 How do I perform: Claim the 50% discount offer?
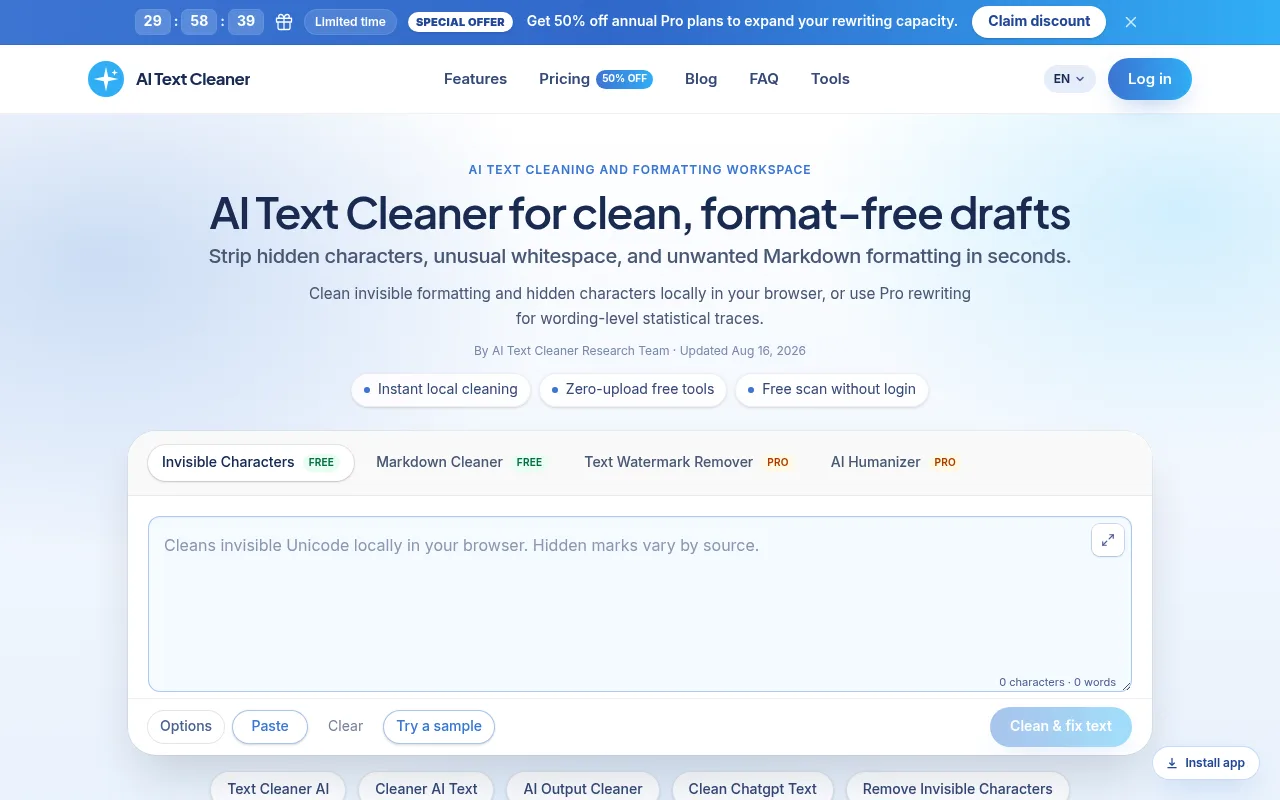[1039, 22]
